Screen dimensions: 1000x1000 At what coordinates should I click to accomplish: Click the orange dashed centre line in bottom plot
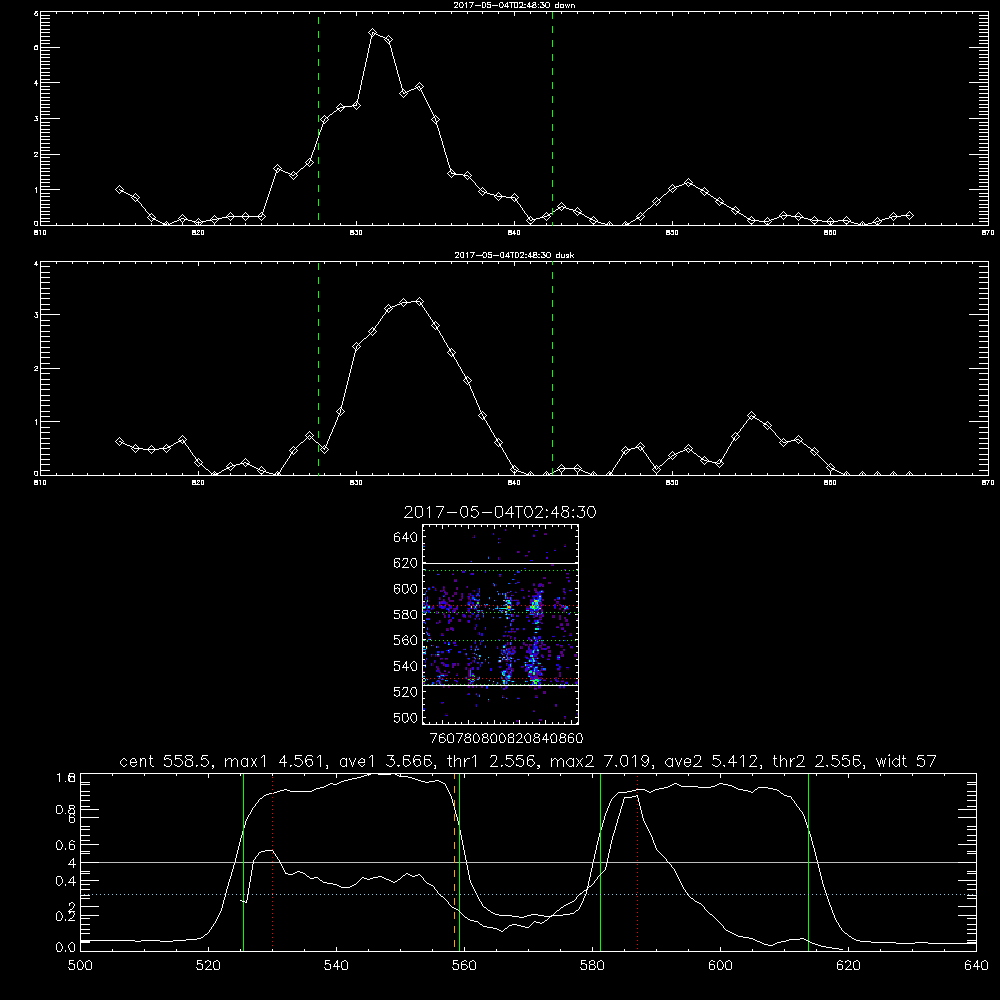pos(455,861)
